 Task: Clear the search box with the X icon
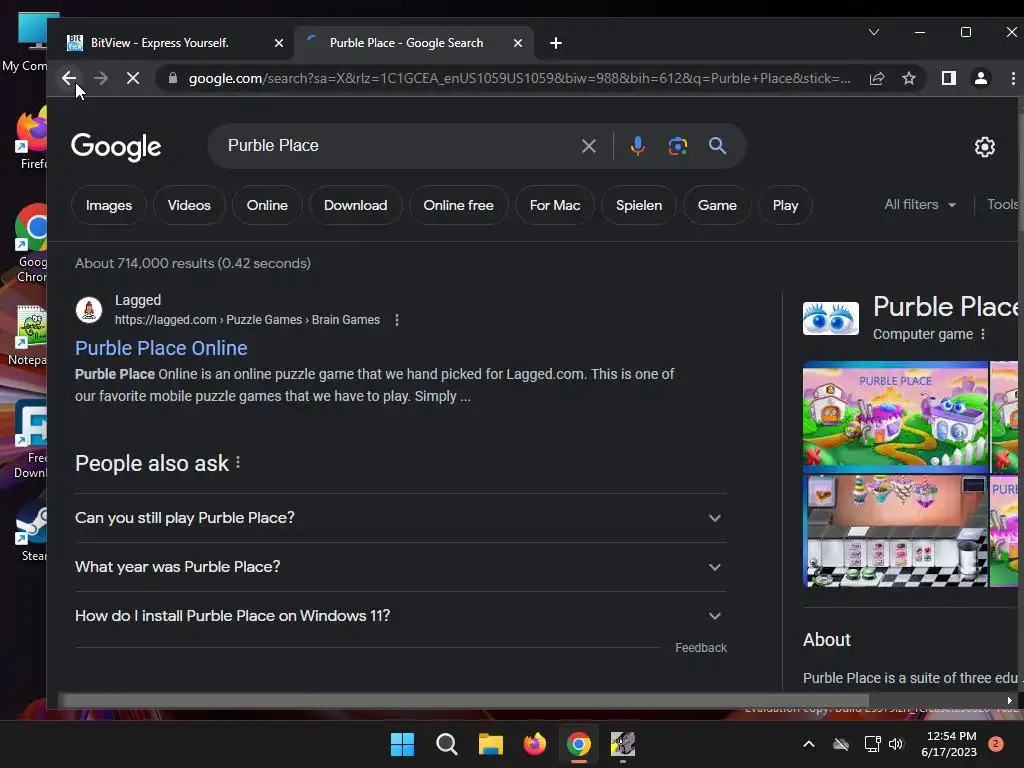[588, 146]
